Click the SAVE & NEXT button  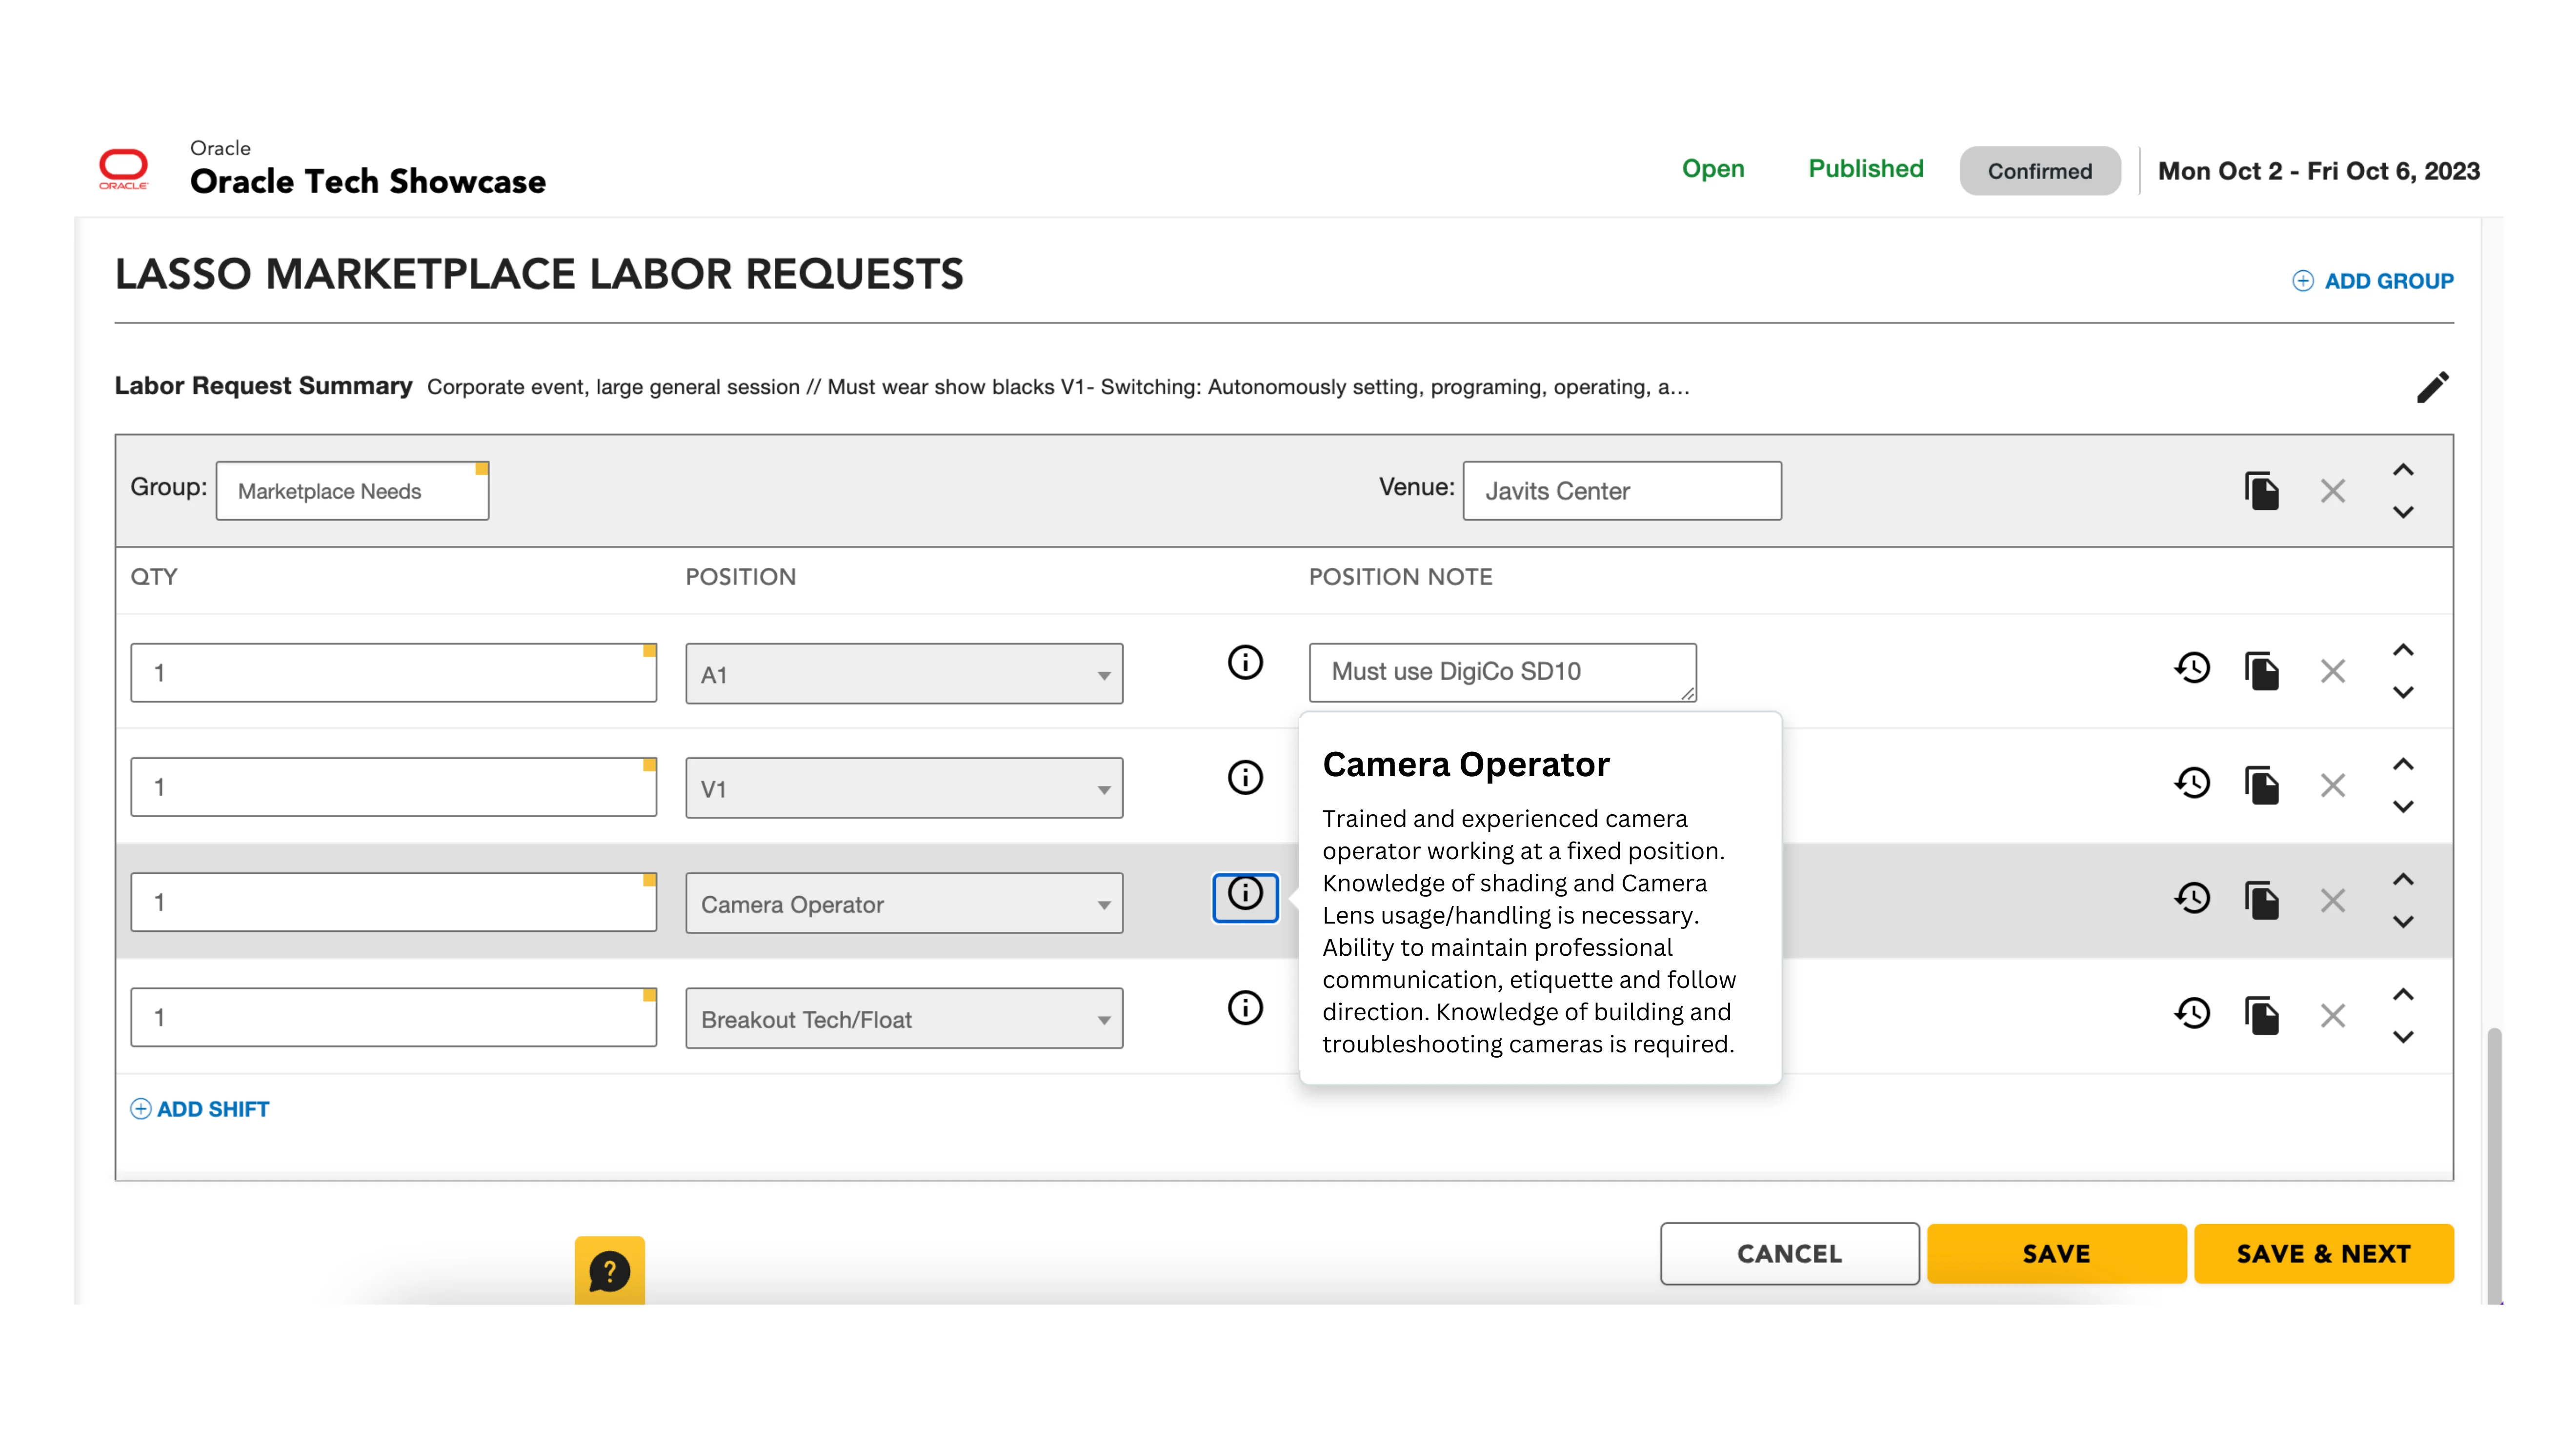pos(2324,1253)
